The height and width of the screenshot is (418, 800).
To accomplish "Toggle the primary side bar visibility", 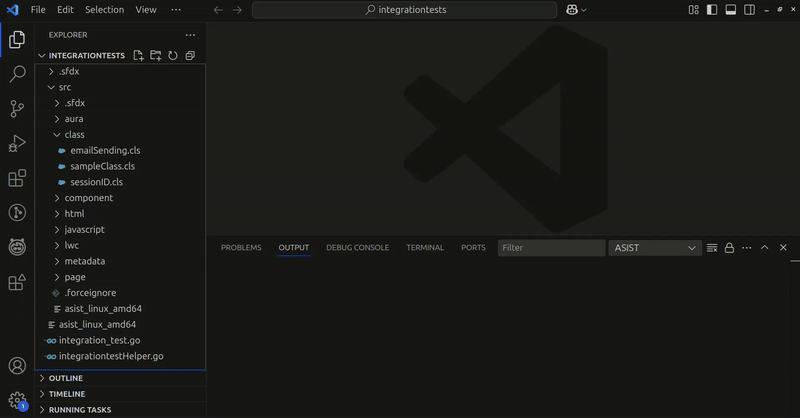I will 712,10.
